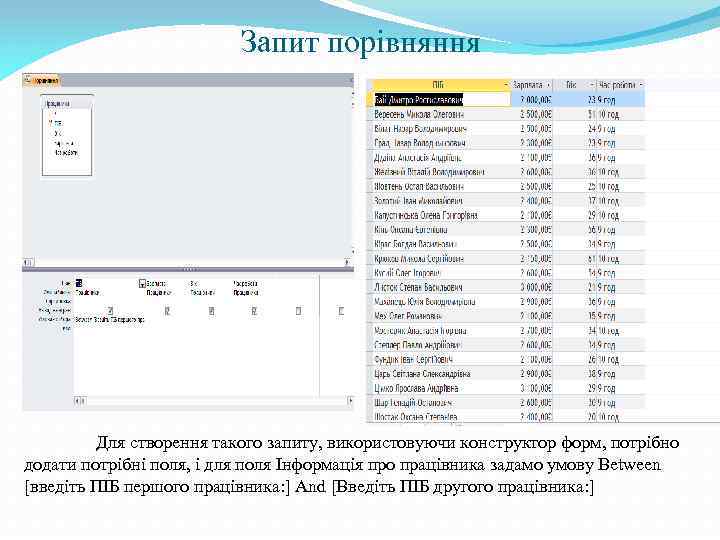The height and width of the screenshot is (540, 720).
Task: Select row Кіяс Богдан Васильович
Action: 508,244
